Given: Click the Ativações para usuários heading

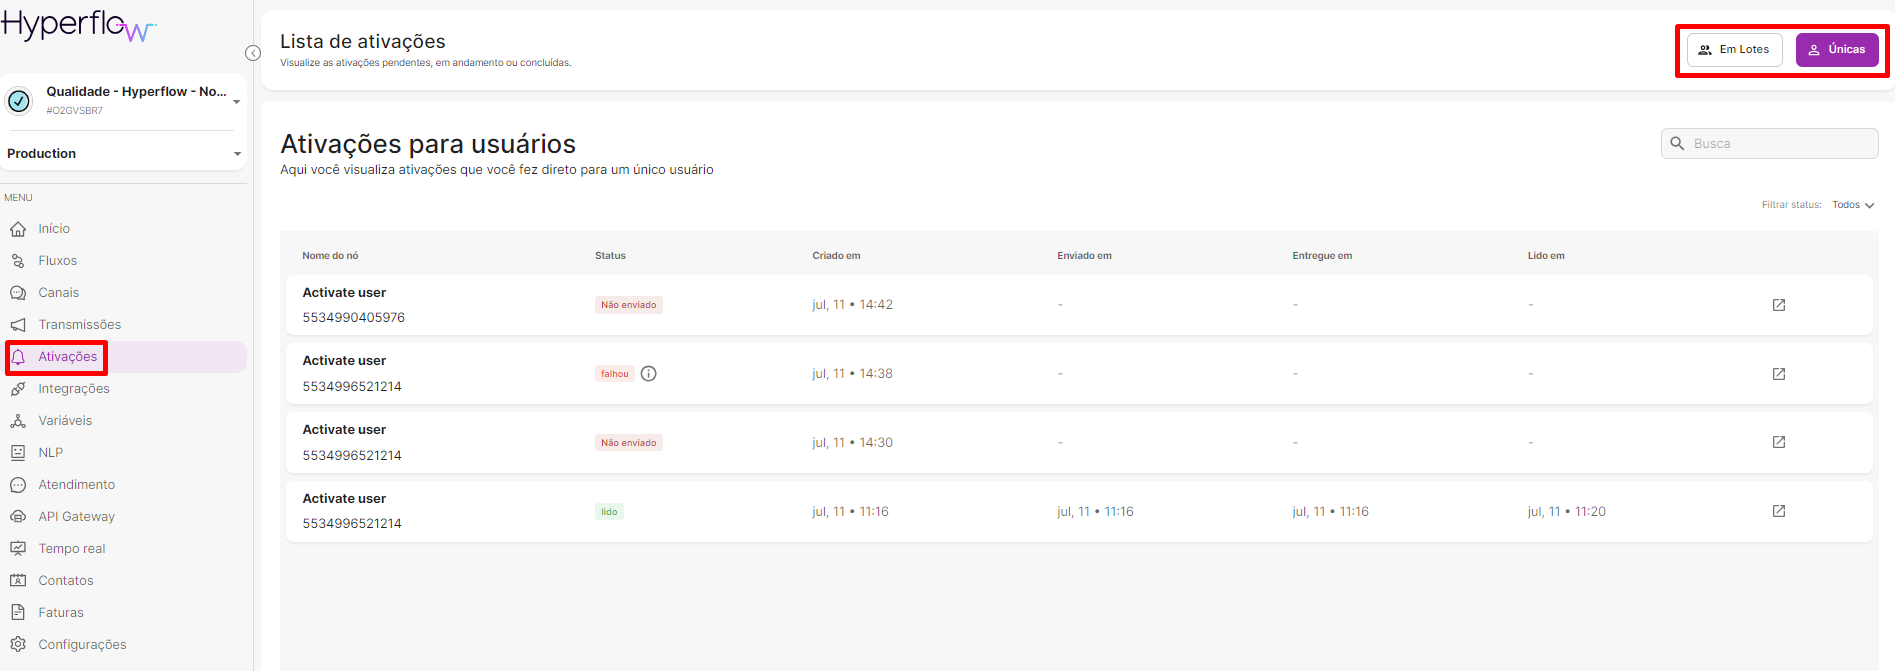Looking at the screenshot, I should (x=428, y=144).
